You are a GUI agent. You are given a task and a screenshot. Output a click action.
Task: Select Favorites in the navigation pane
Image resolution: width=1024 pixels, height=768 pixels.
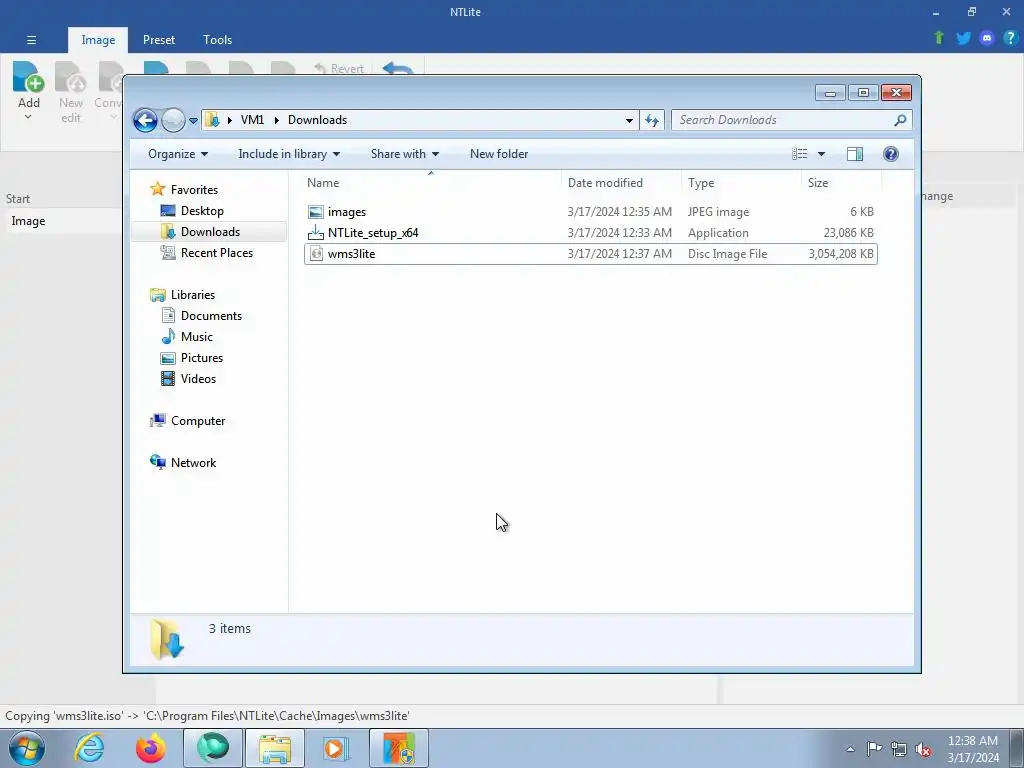pyautogui.click(x=194, y=190)
